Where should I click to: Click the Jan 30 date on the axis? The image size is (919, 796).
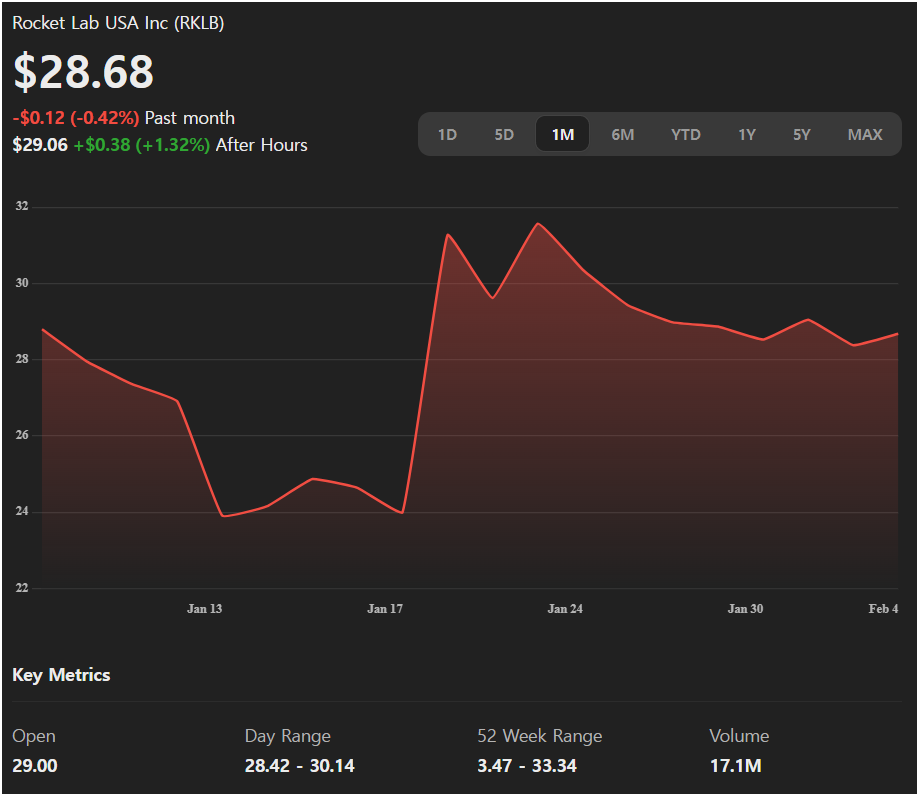(746, 609)
